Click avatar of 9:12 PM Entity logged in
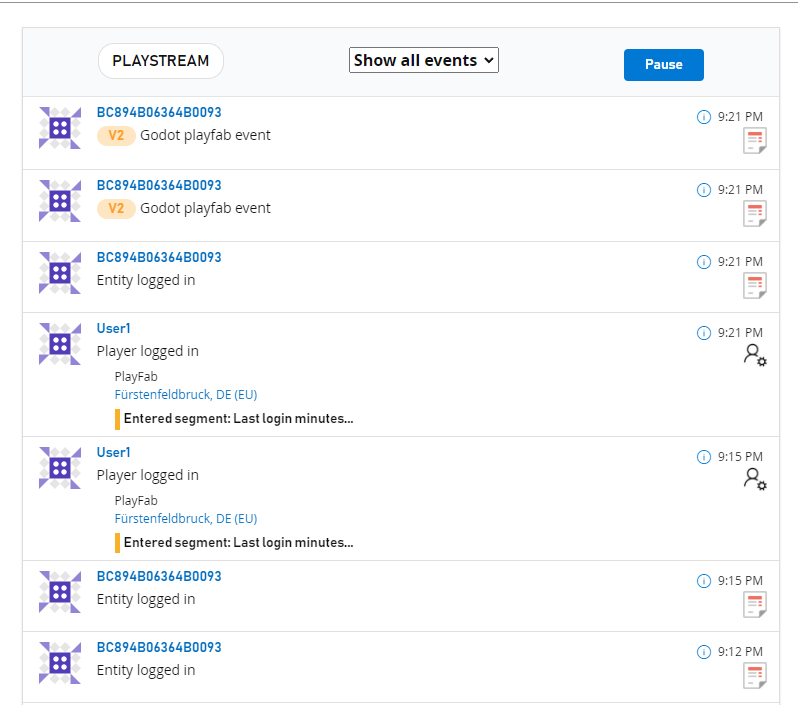This screenshot has height=705, width=798. [x=60, y=663]
